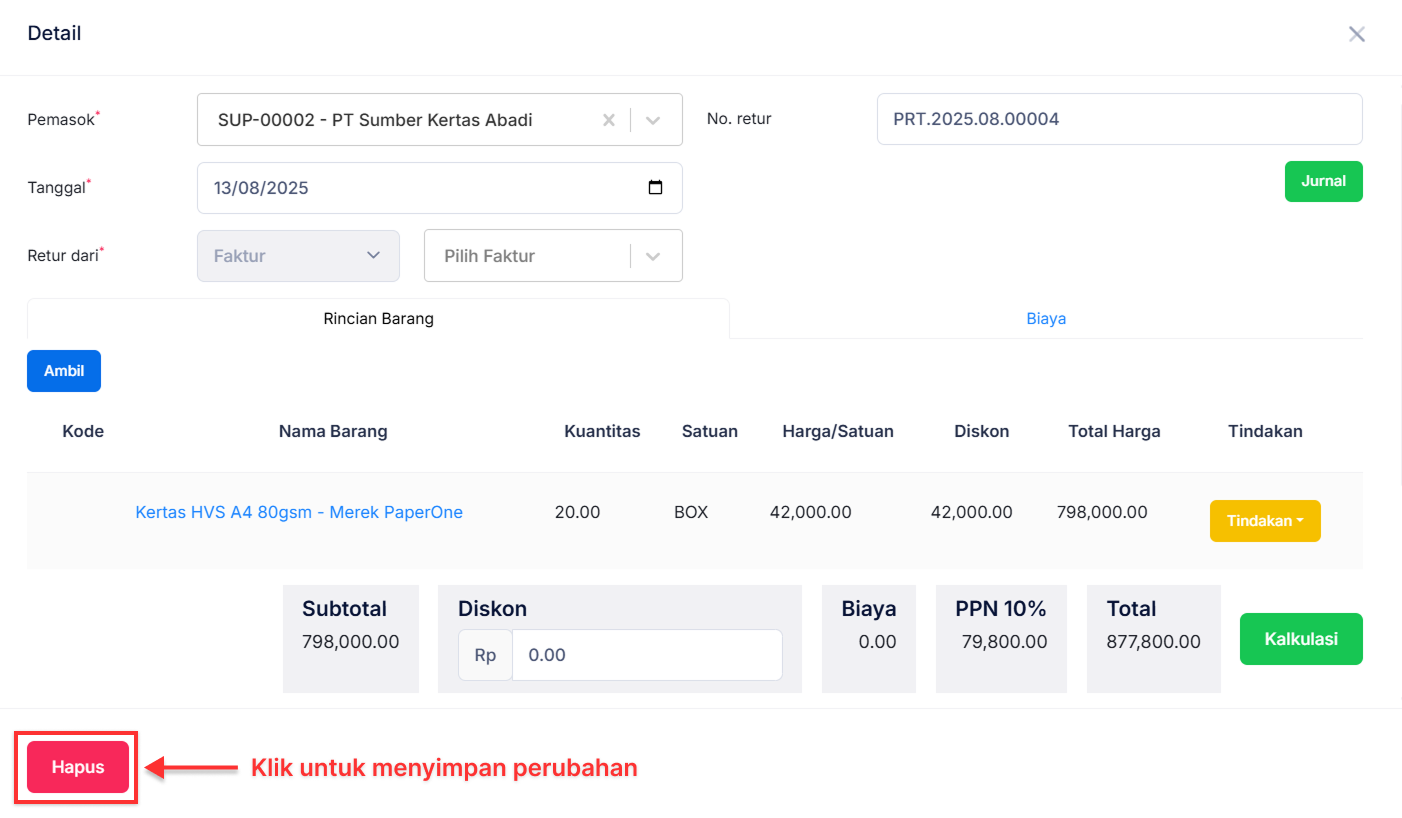
Task: Switch to the Biaya tab
Action: [1046, 318]
